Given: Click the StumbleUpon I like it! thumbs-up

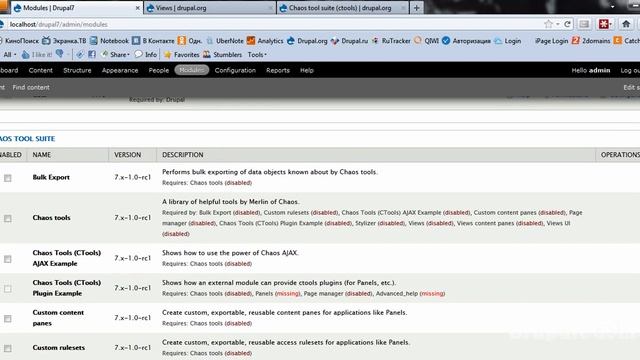Looking at the screenshot, I should click(x=37, y=54).
